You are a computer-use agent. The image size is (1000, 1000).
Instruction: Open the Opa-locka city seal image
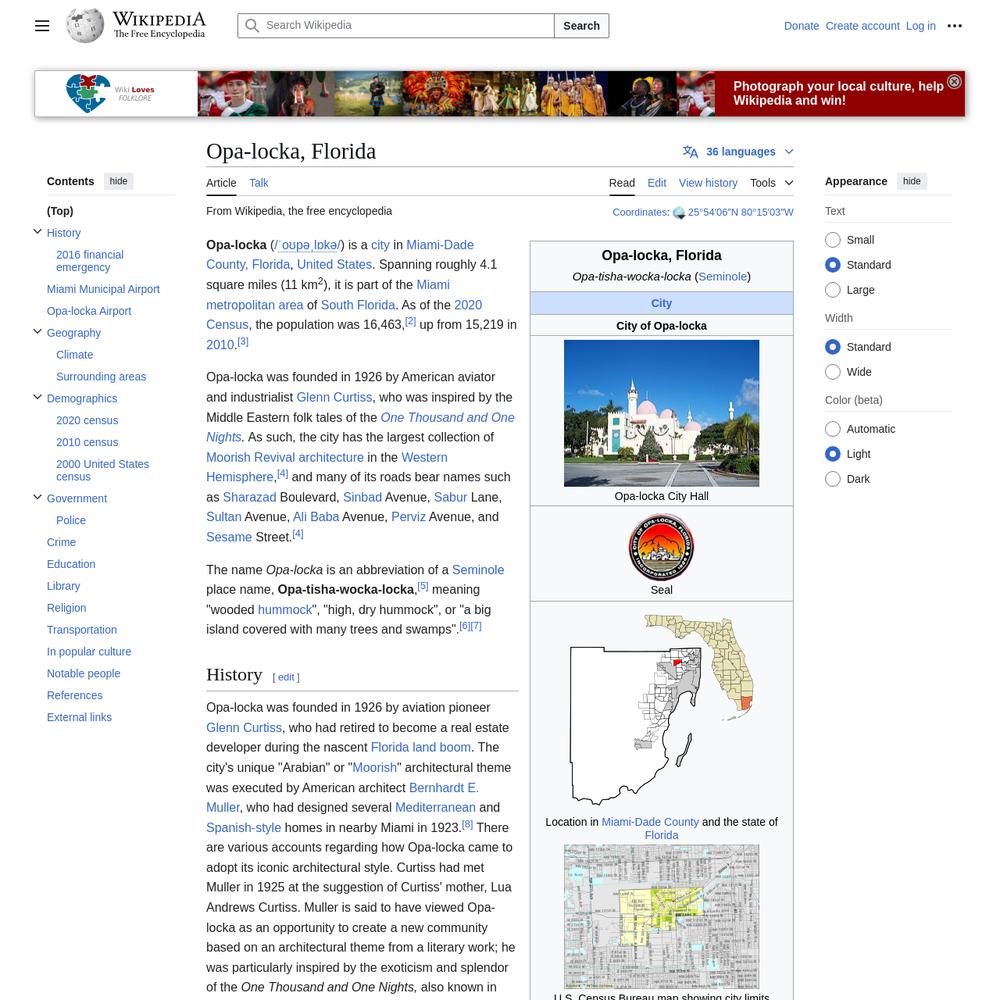[x=661, y=547]
